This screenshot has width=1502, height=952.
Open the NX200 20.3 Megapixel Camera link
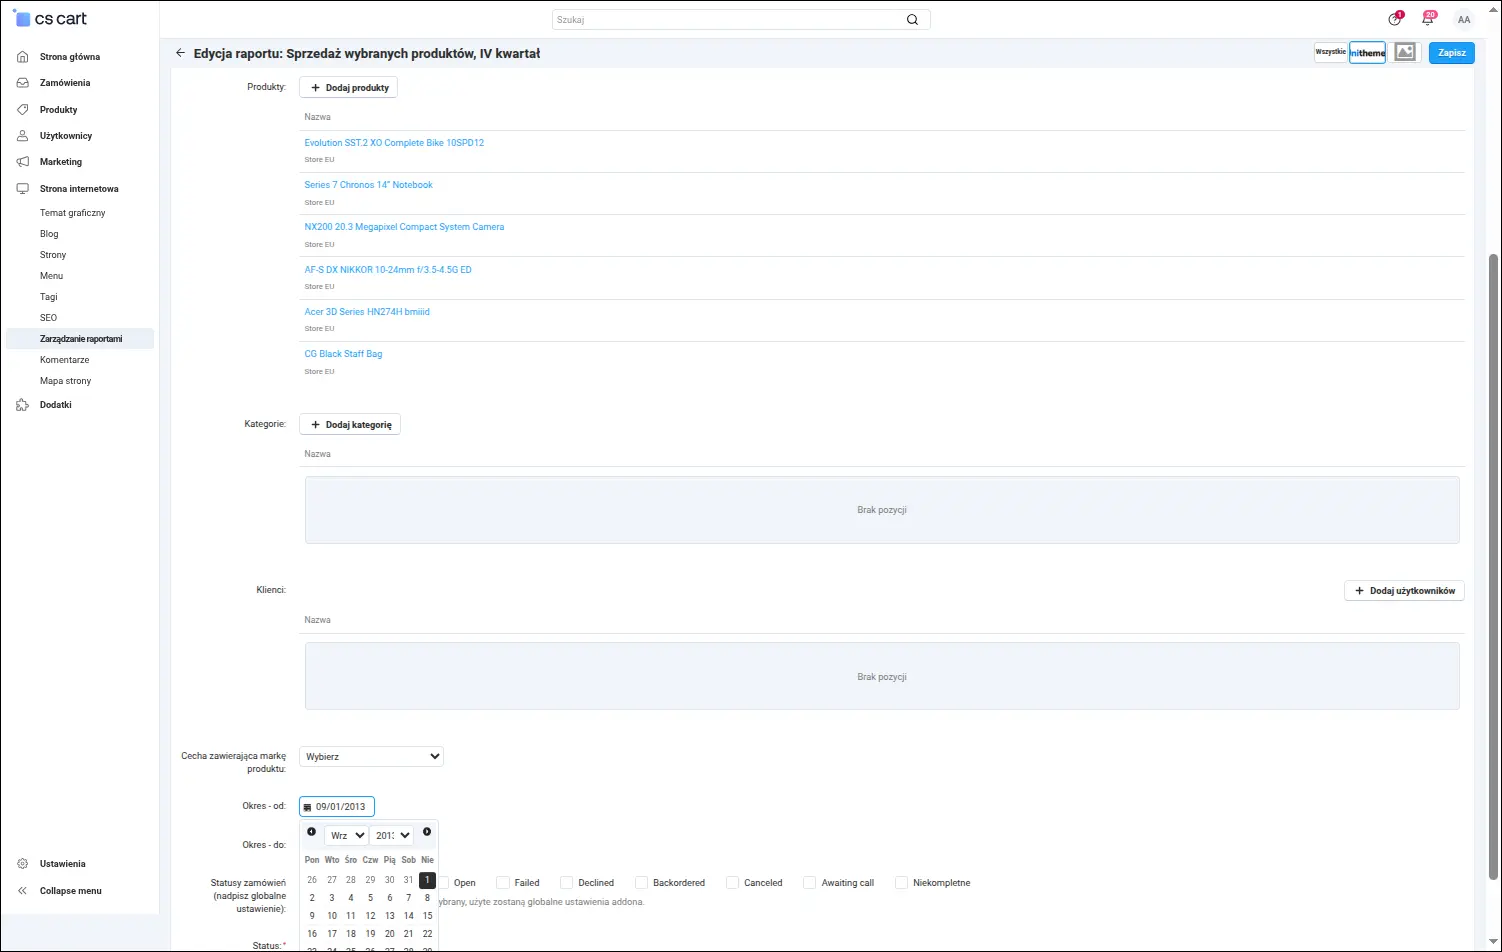click(404, 227)
